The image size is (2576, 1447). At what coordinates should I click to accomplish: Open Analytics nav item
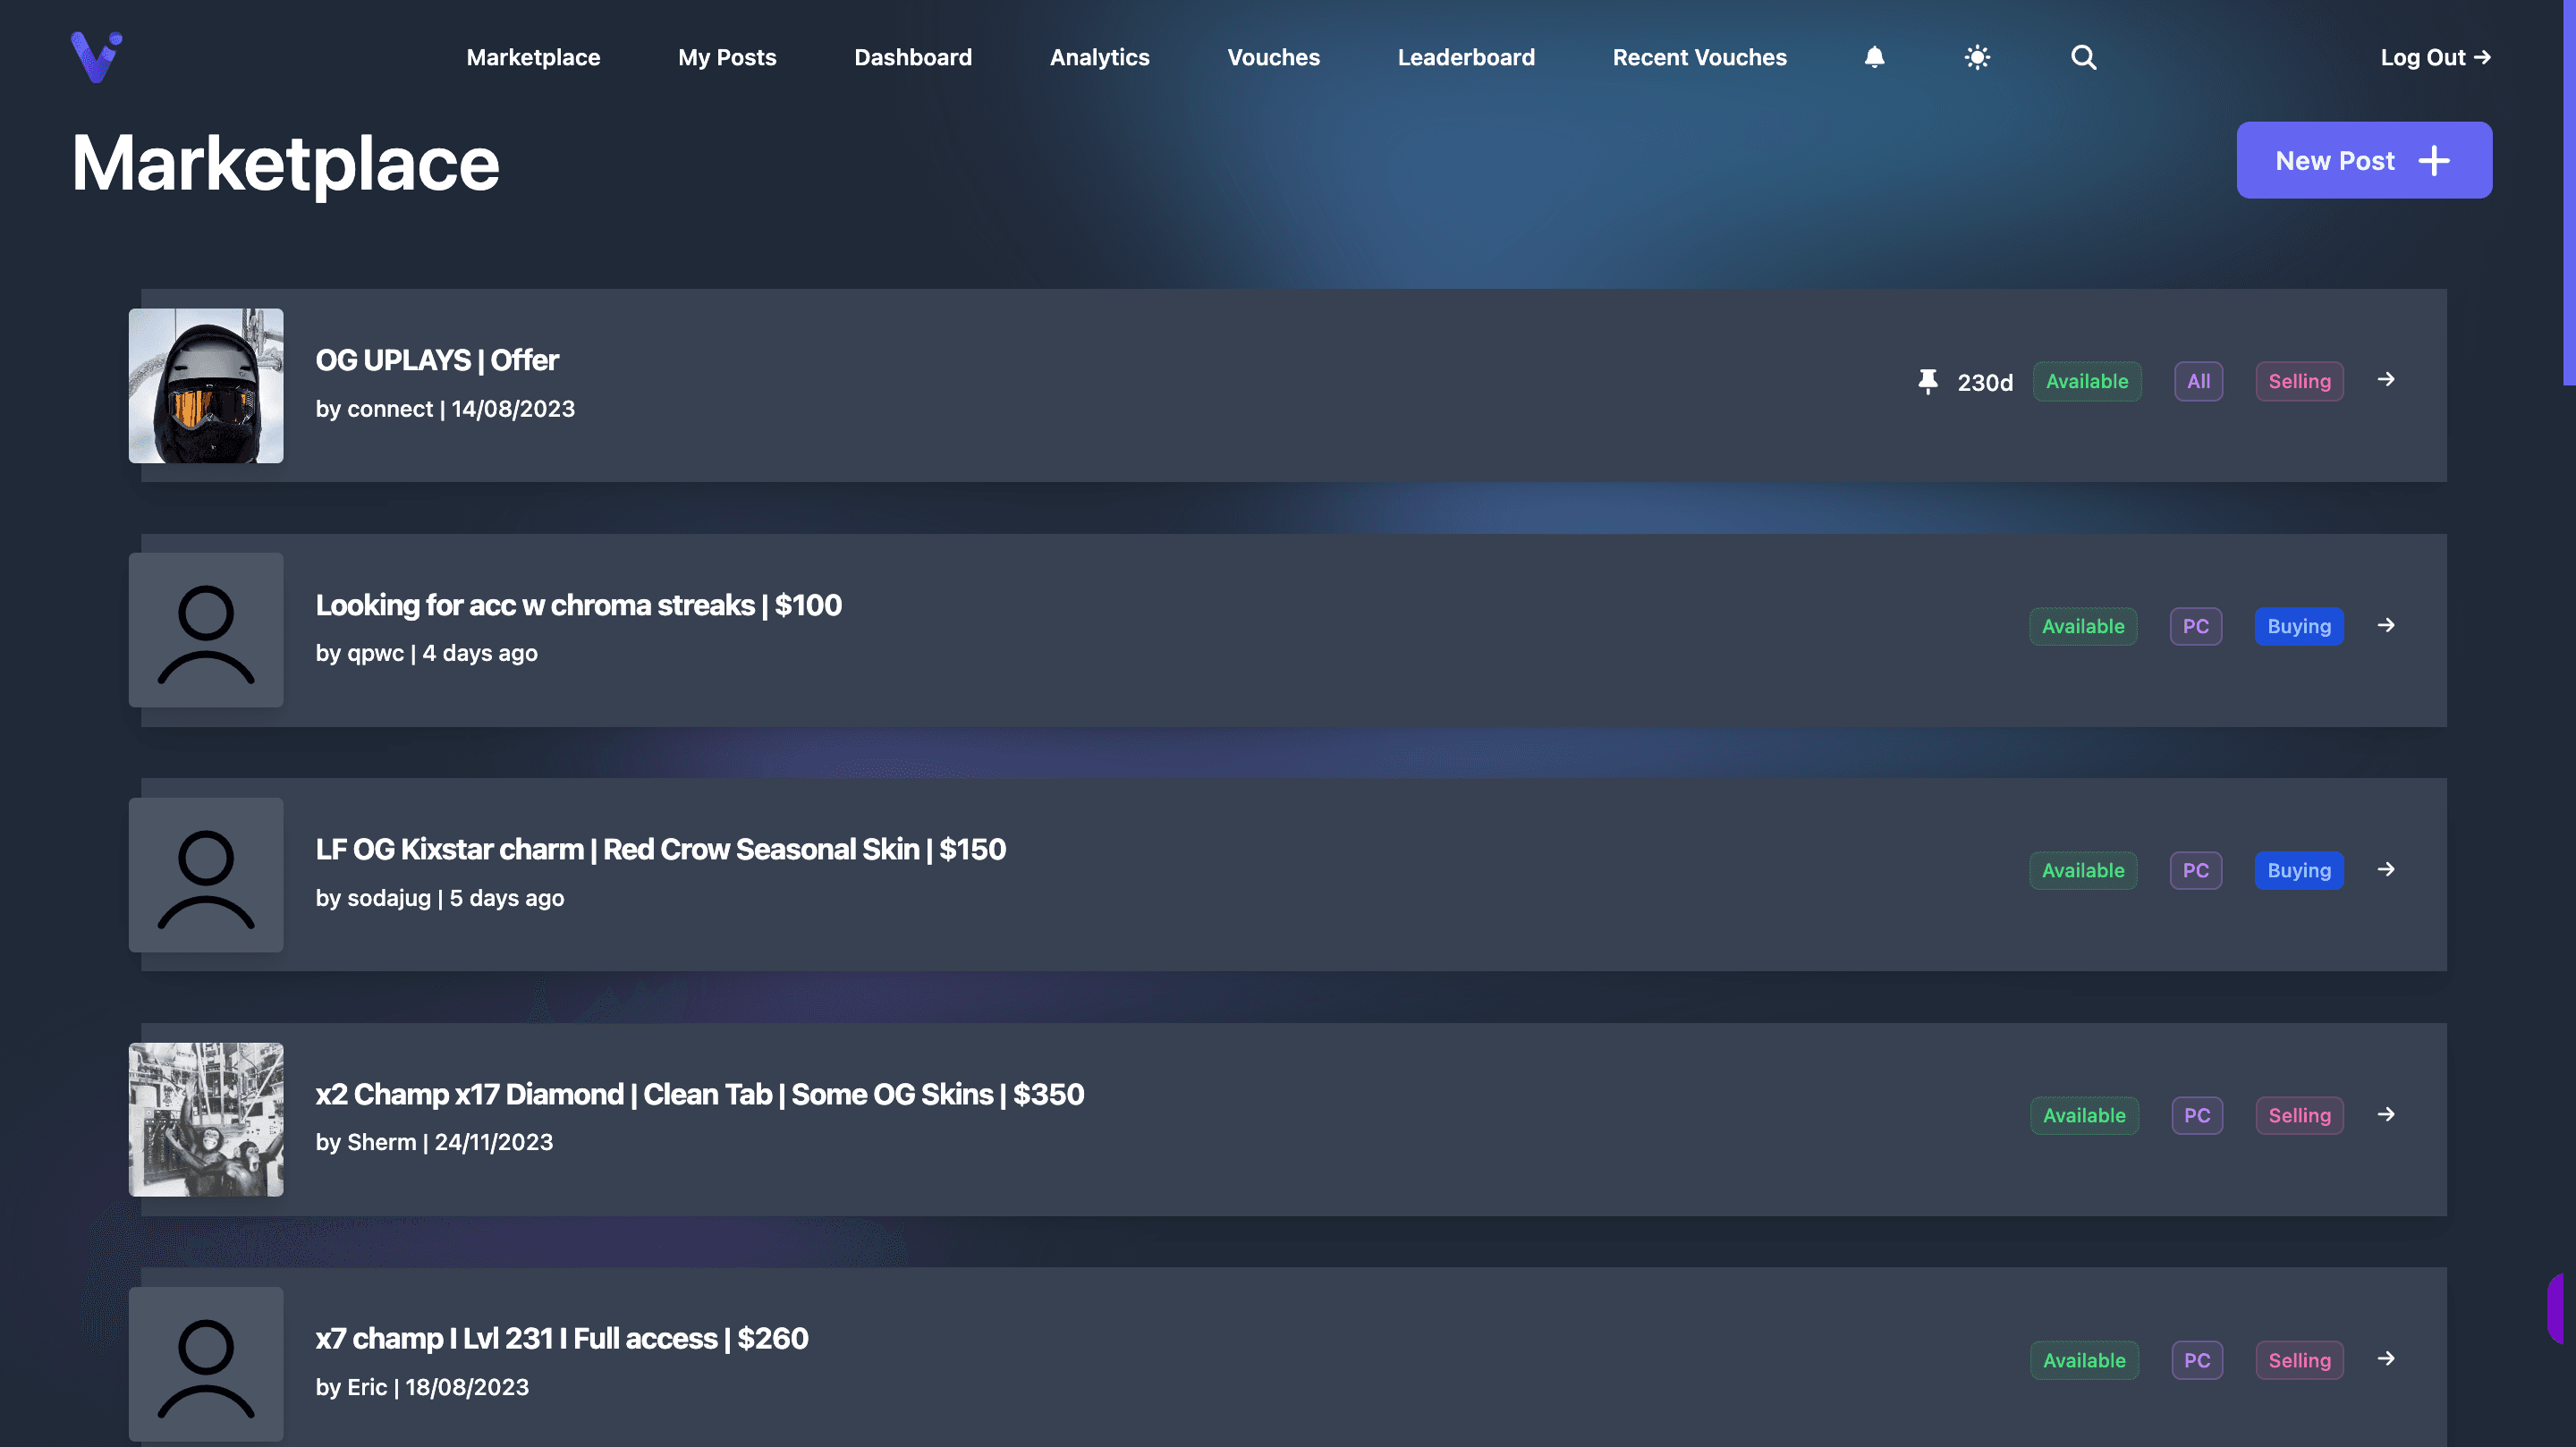(x=1099, y=57)
